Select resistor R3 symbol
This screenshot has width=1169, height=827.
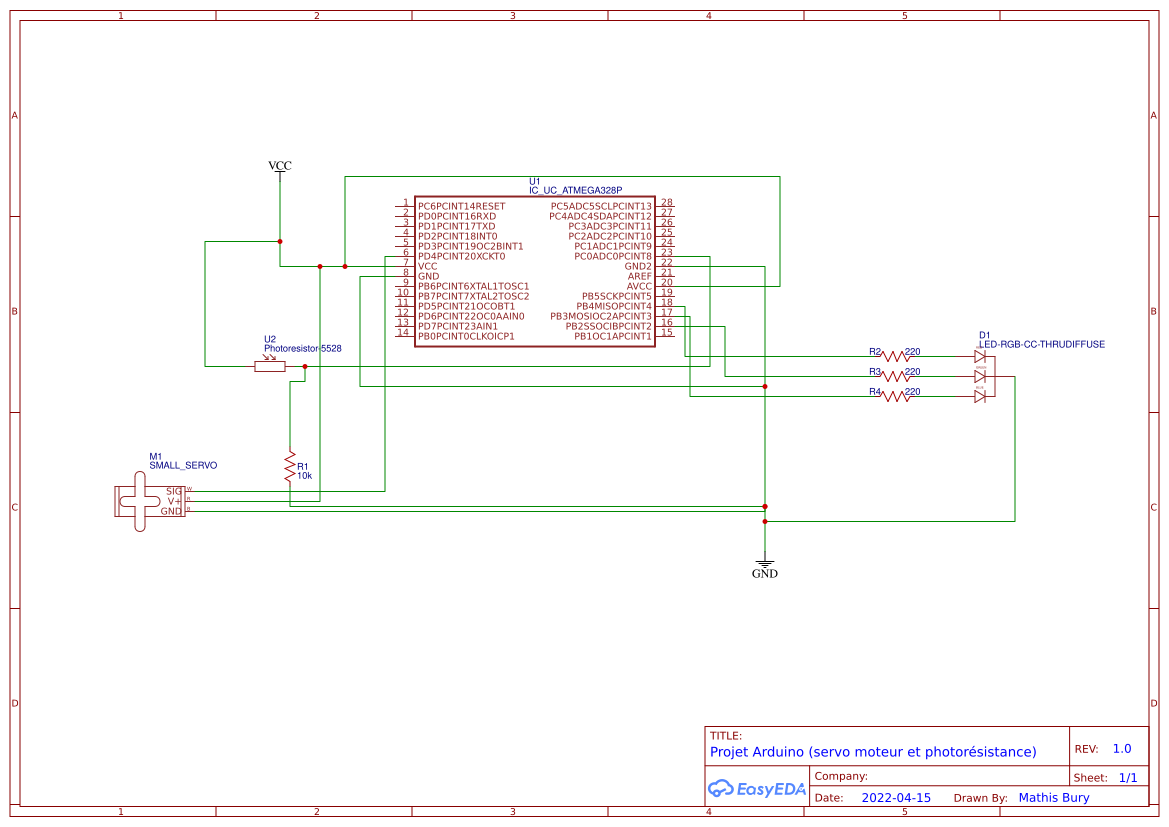coord(897,376)
